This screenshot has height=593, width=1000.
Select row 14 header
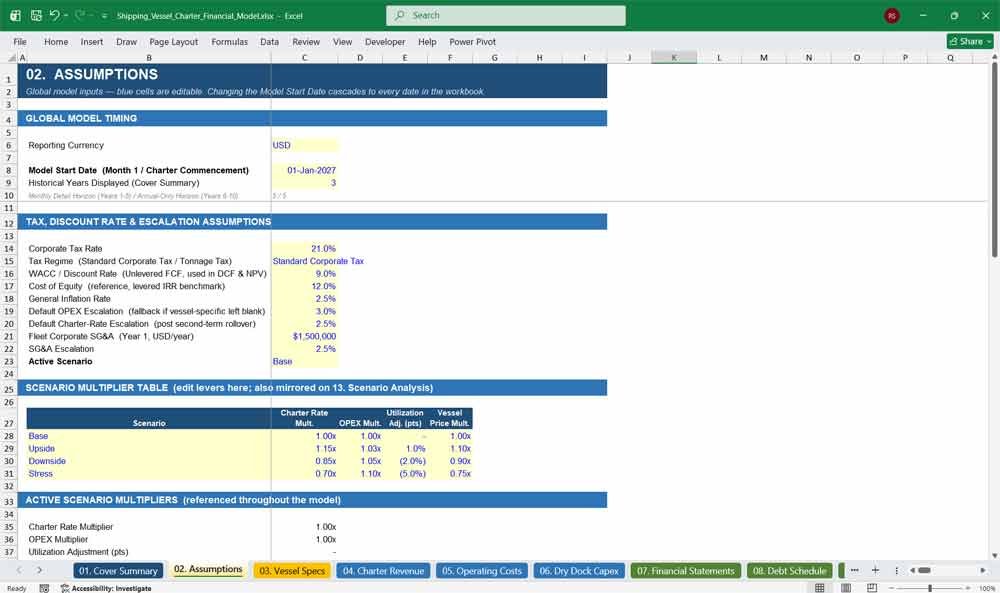tap(9, 249)
